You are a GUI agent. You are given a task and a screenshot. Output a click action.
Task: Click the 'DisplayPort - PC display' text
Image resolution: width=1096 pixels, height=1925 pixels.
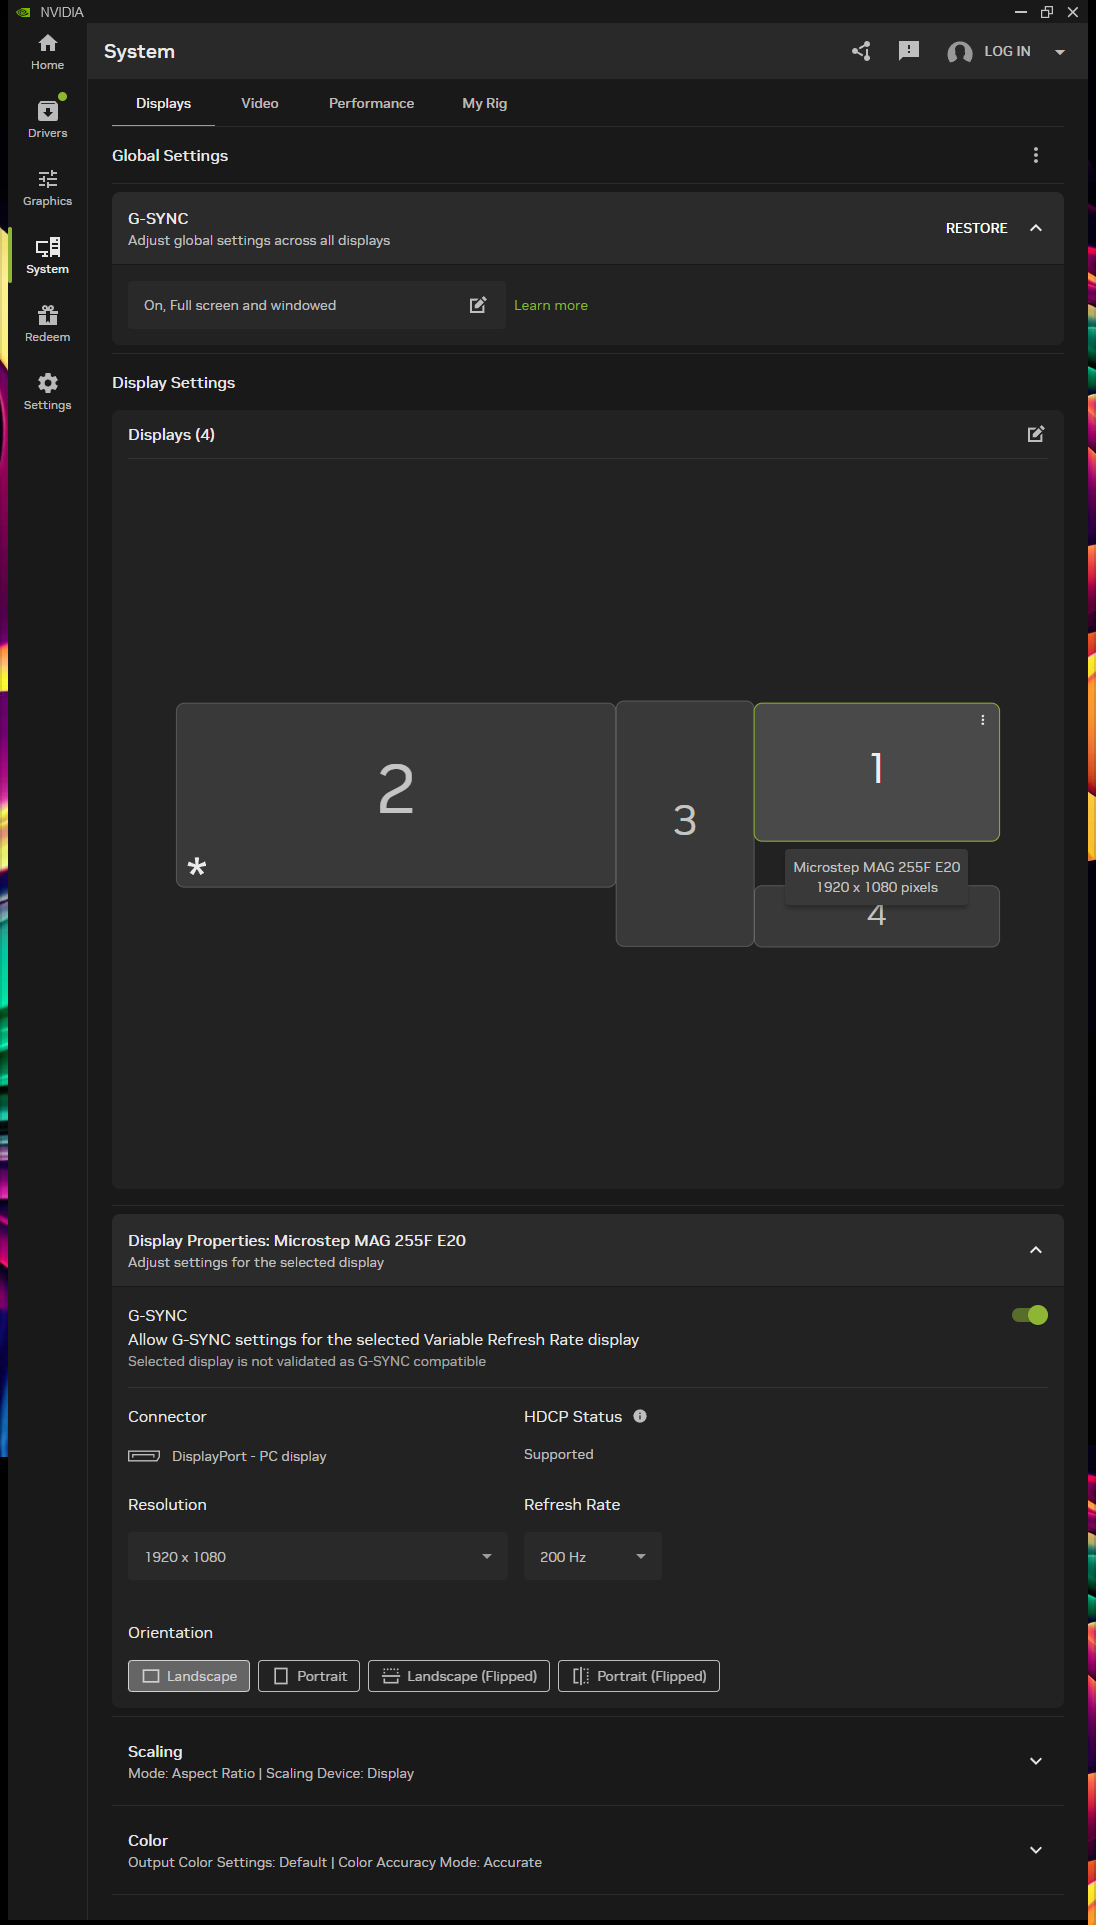[x=249, y=1456]
